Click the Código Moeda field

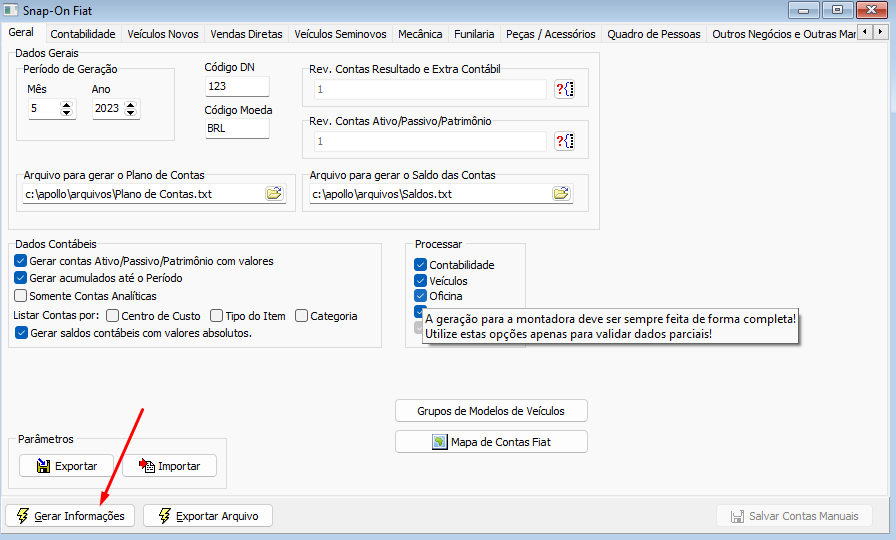tap(237, 129)
